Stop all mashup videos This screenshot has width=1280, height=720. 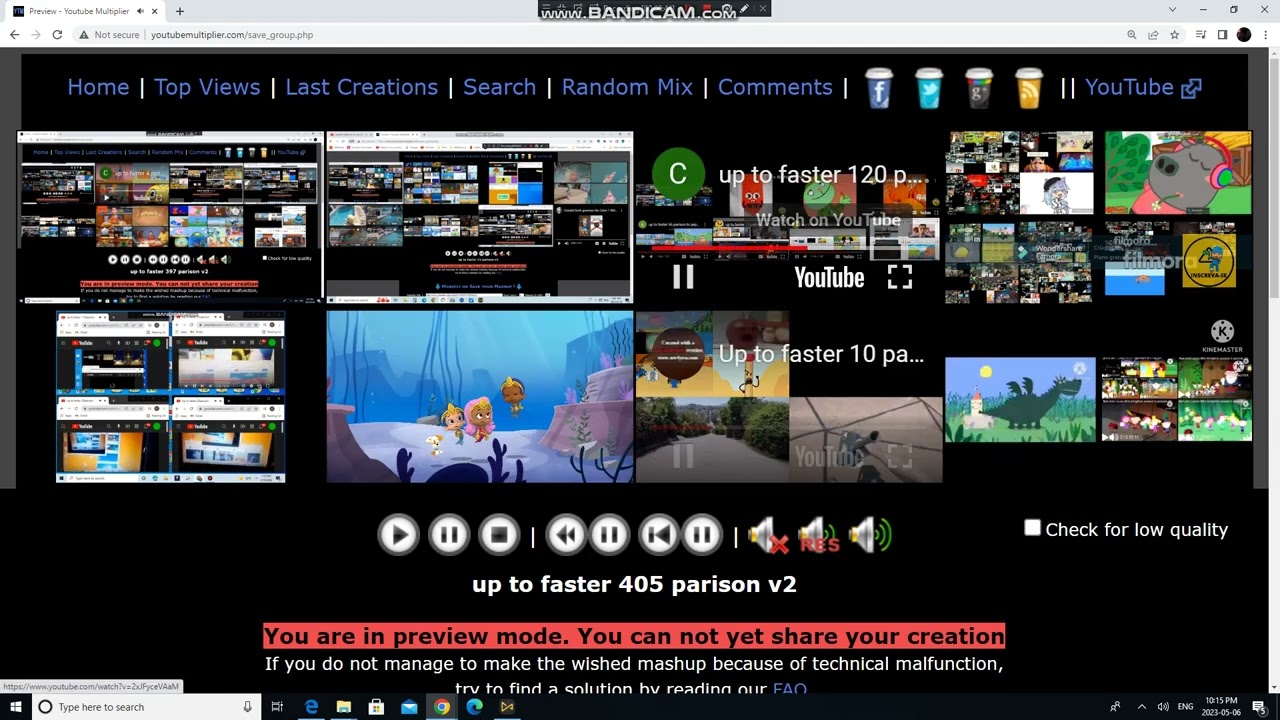click(x=499, y=535)
